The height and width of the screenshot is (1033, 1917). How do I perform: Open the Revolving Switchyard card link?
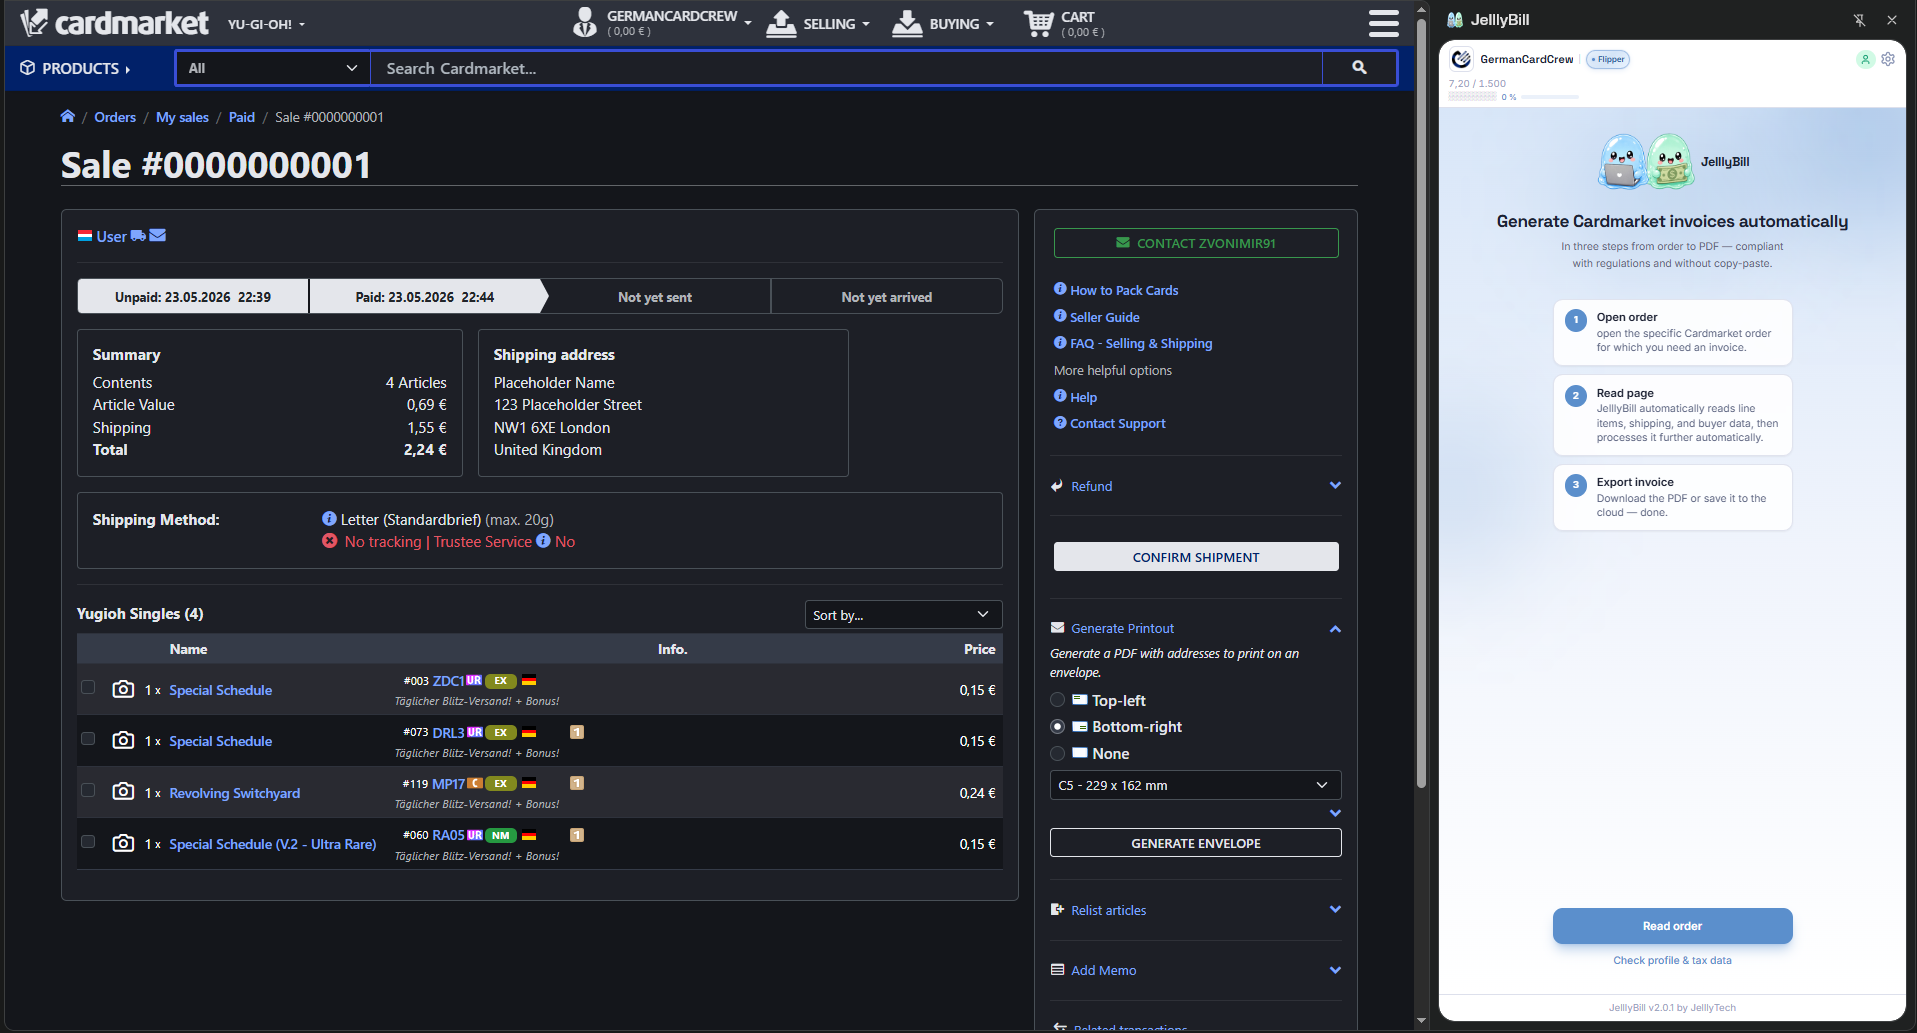[x=235, y=793]
